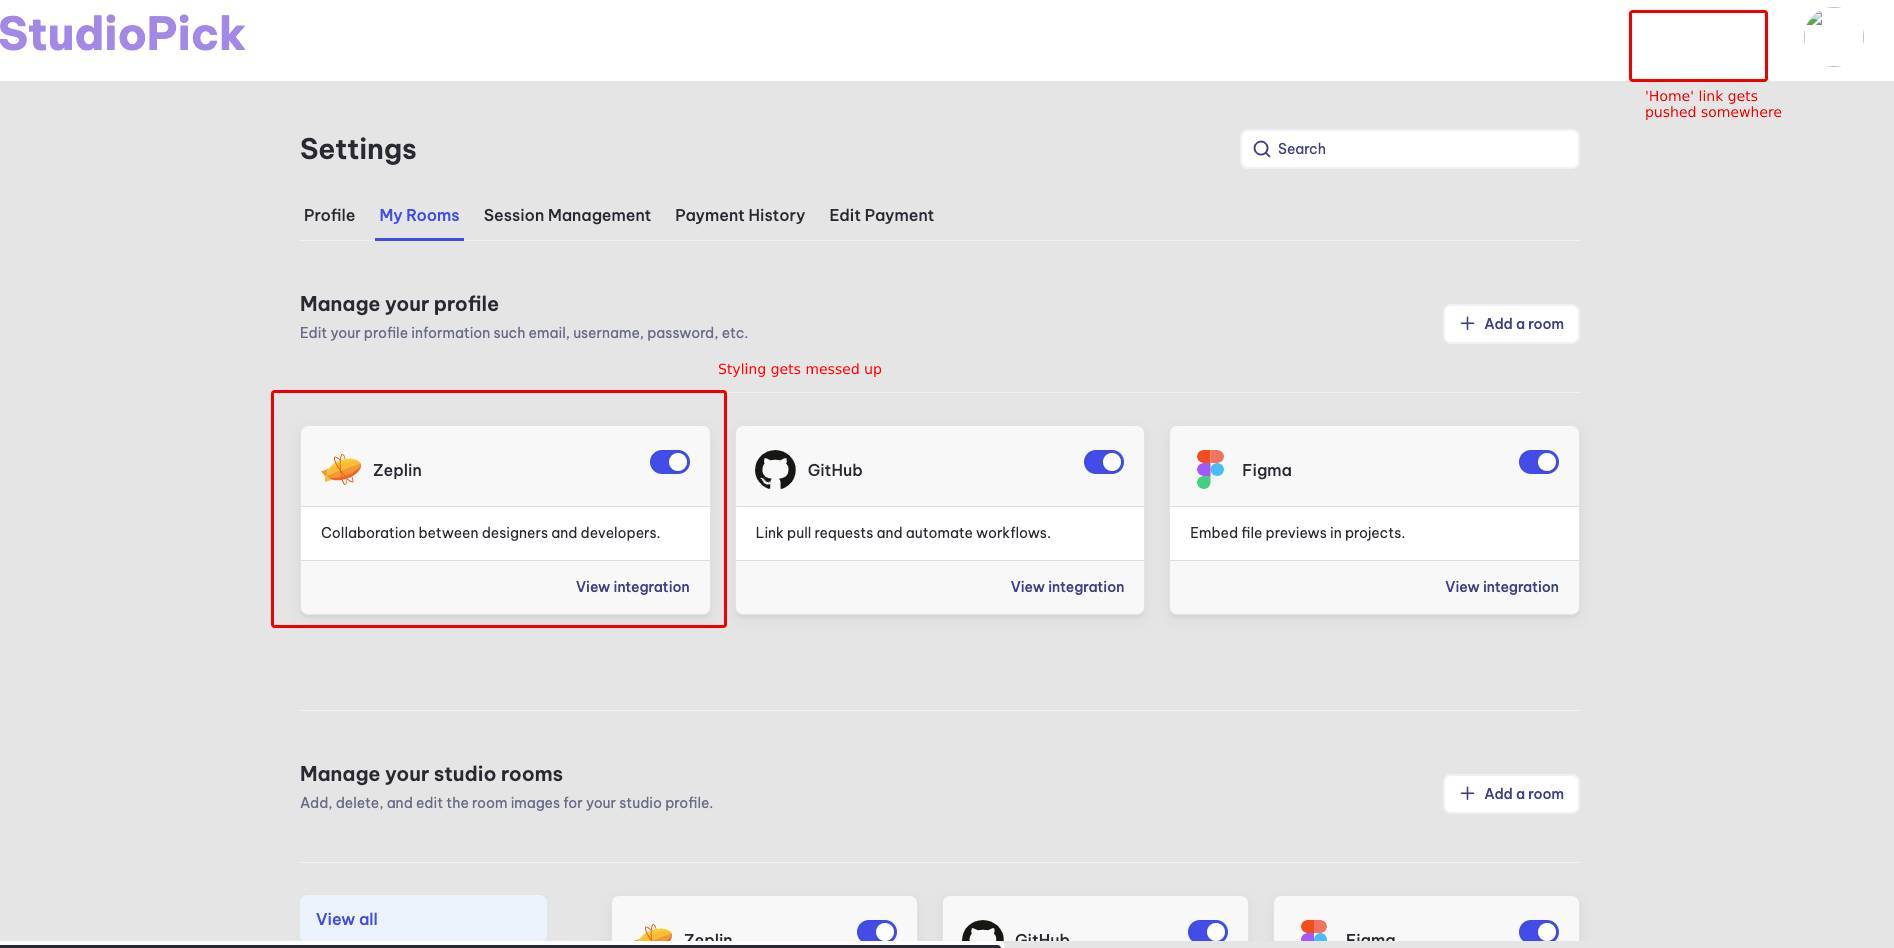Click the text 'Collaboration between designers and developers.'
The width and height of the screenshot is (1894, 948).
tap(490, 533)
